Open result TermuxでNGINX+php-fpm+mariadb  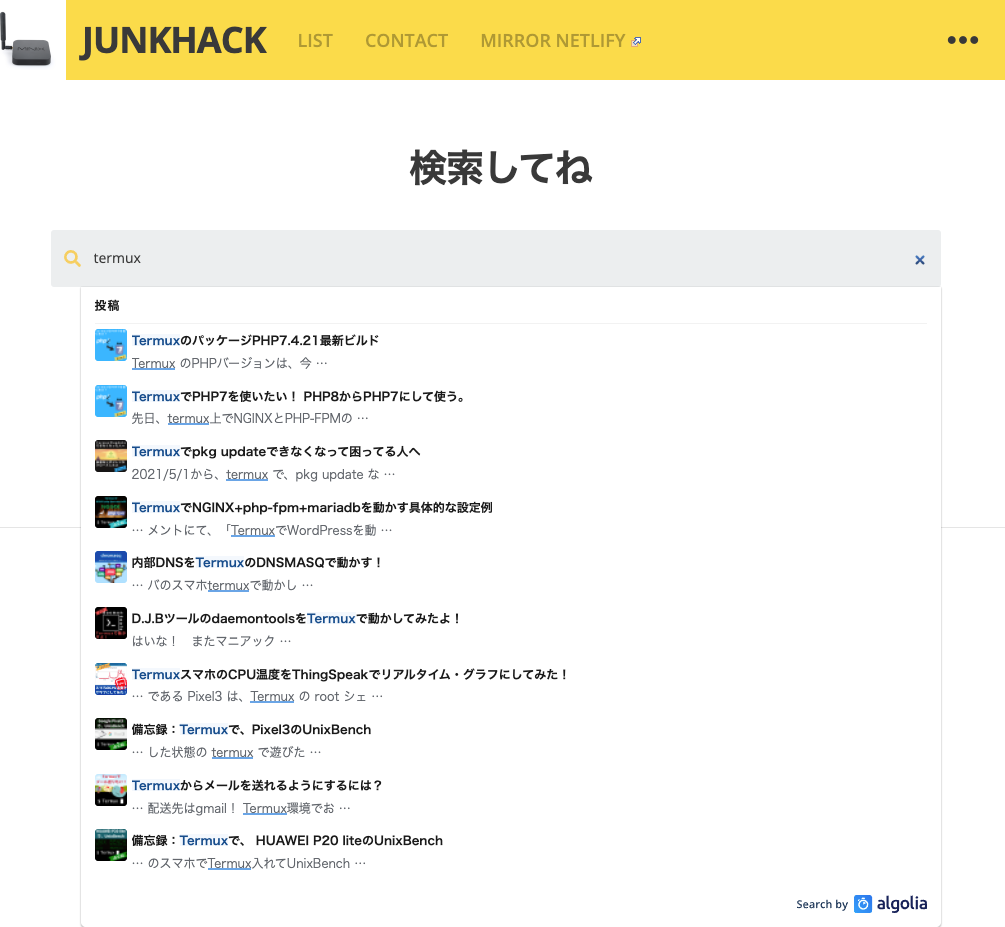(312, 507)
